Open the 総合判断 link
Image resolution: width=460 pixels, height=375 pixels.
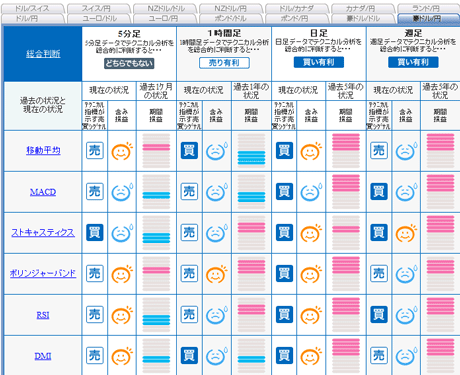coord(43,54)
